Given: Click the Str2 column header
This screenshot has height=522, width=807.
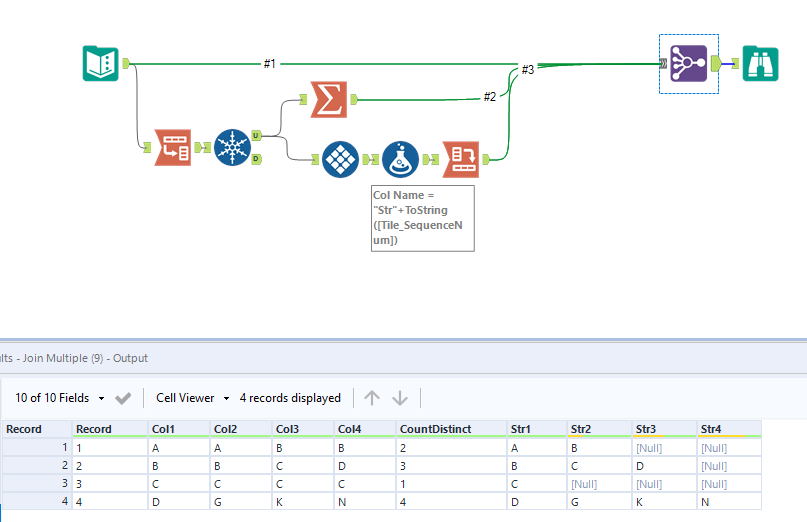Looking at the screenshot, I should [600, 429].
